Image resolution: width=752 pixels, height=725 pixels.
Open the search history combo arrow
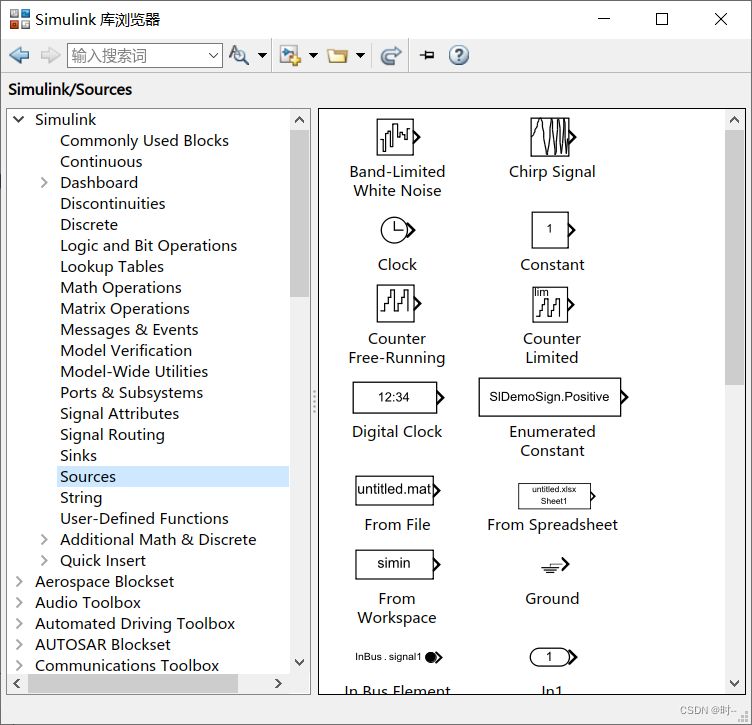[214, 56]
